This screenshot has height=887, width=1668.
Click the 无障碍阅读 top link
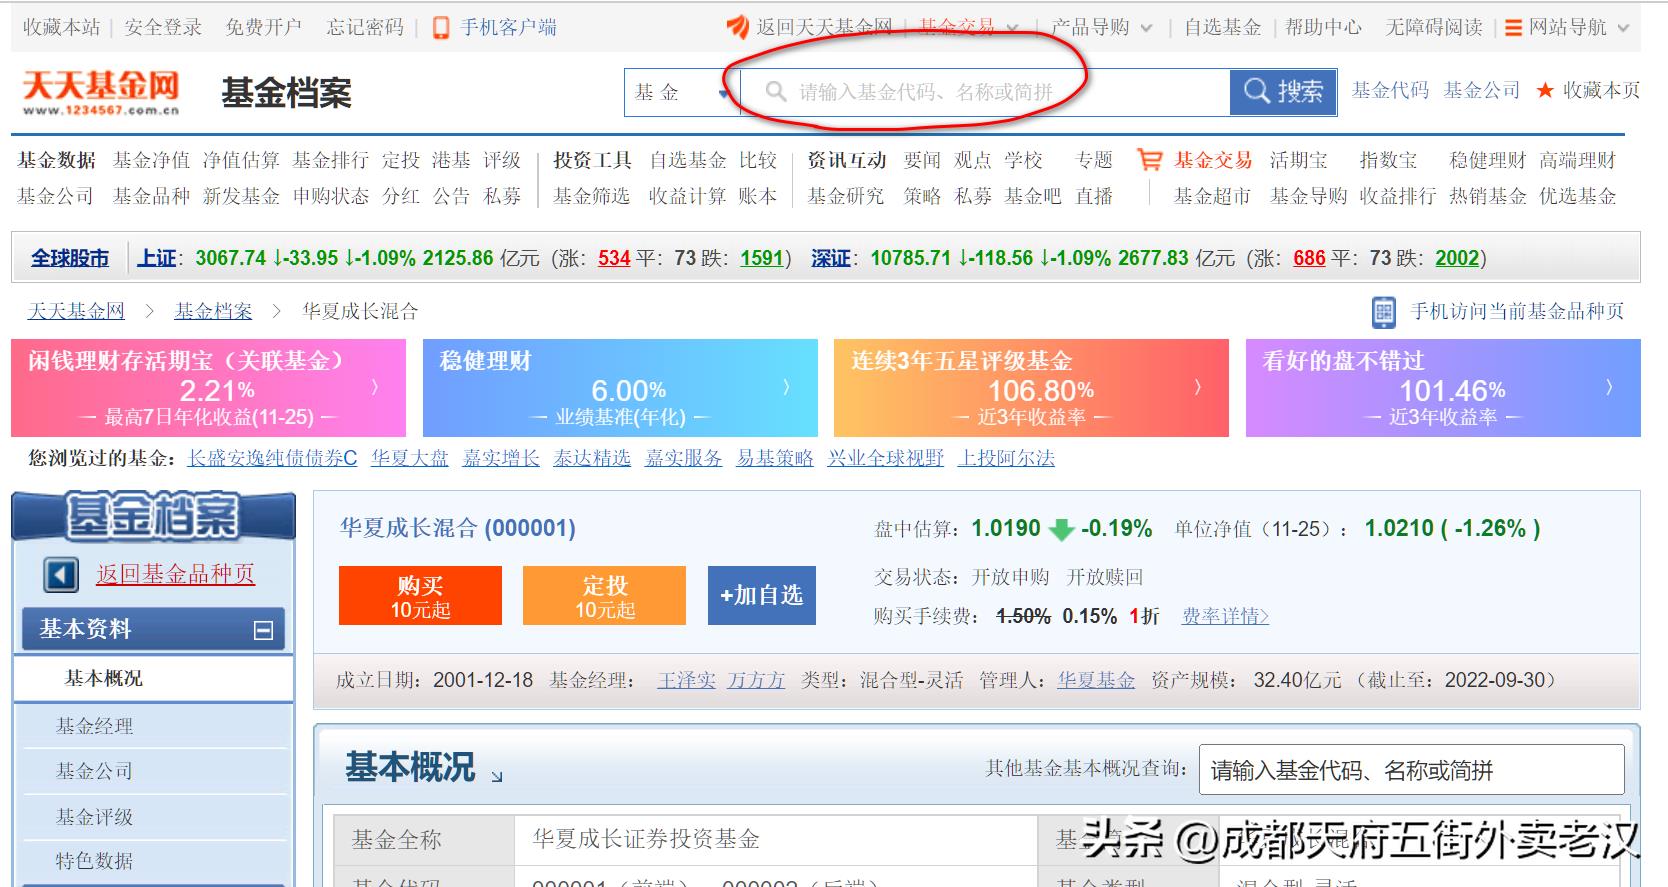coord(1434,28)
